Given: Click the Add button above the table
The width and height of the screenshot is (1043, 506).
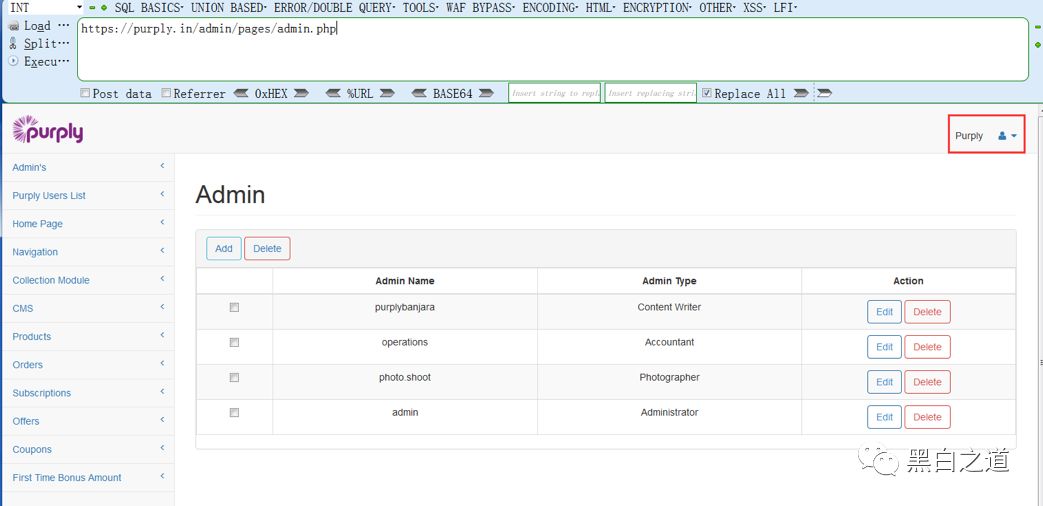Looking at the screenshot, I should [x=223, y=249].
